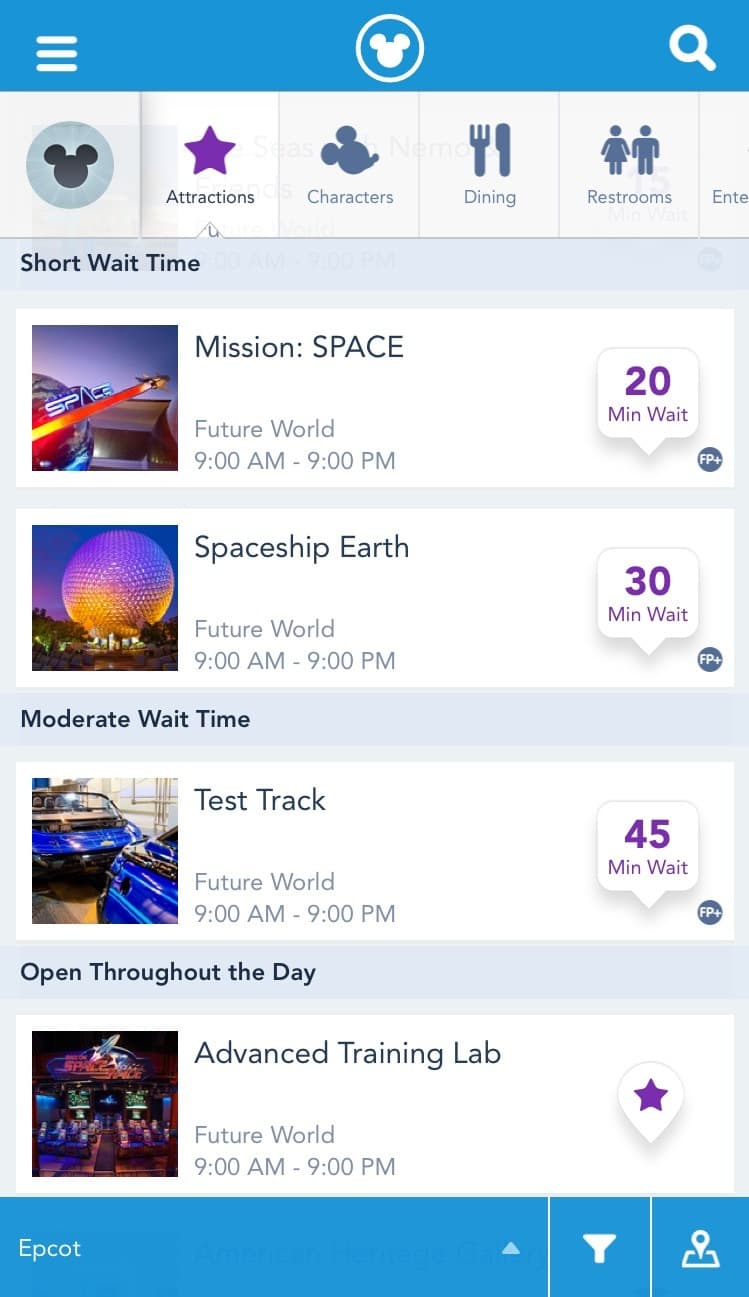The height and width of the screenshot is (1297, 749).
Task: Tap the FP+ badge on Mission: SPACE
Action: 709,461
